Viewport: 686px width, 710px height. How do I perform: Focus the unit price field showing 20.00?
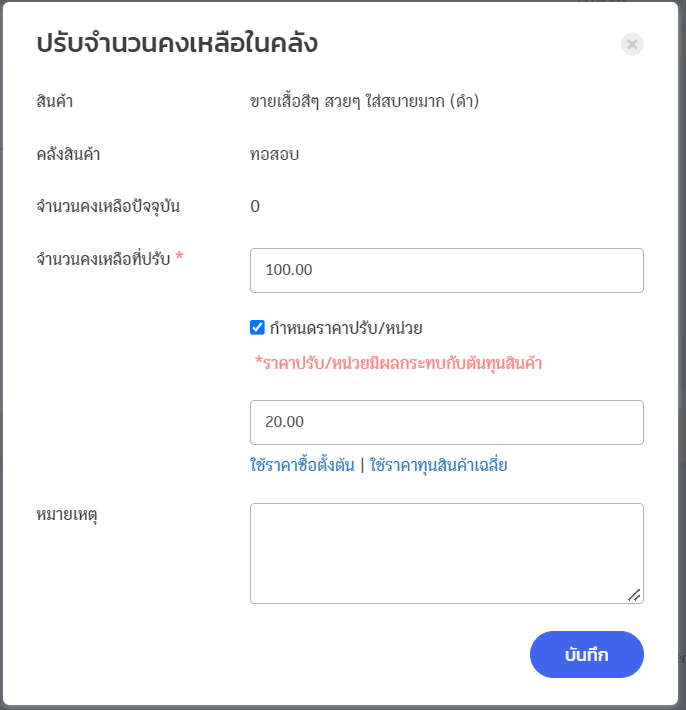pyautogui.click(x=446, y=422)
